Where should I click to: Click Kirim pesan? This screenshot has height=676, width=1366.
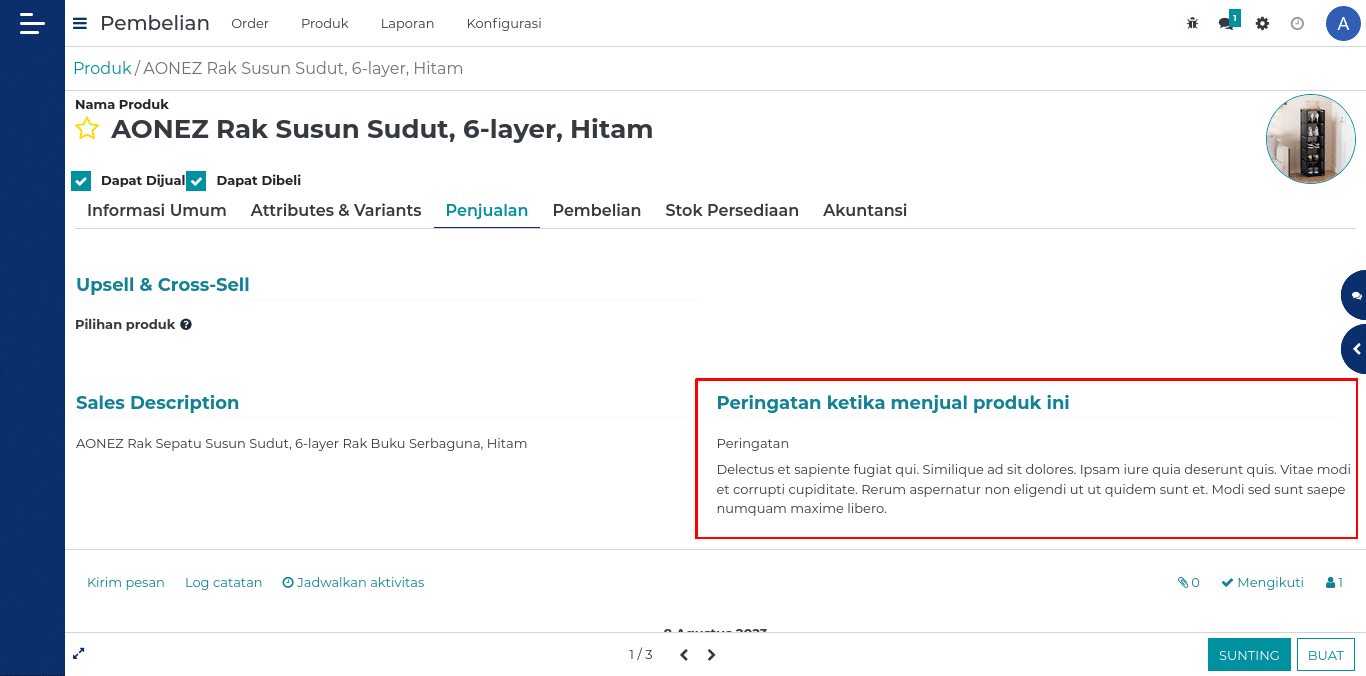tap(126, 583)
